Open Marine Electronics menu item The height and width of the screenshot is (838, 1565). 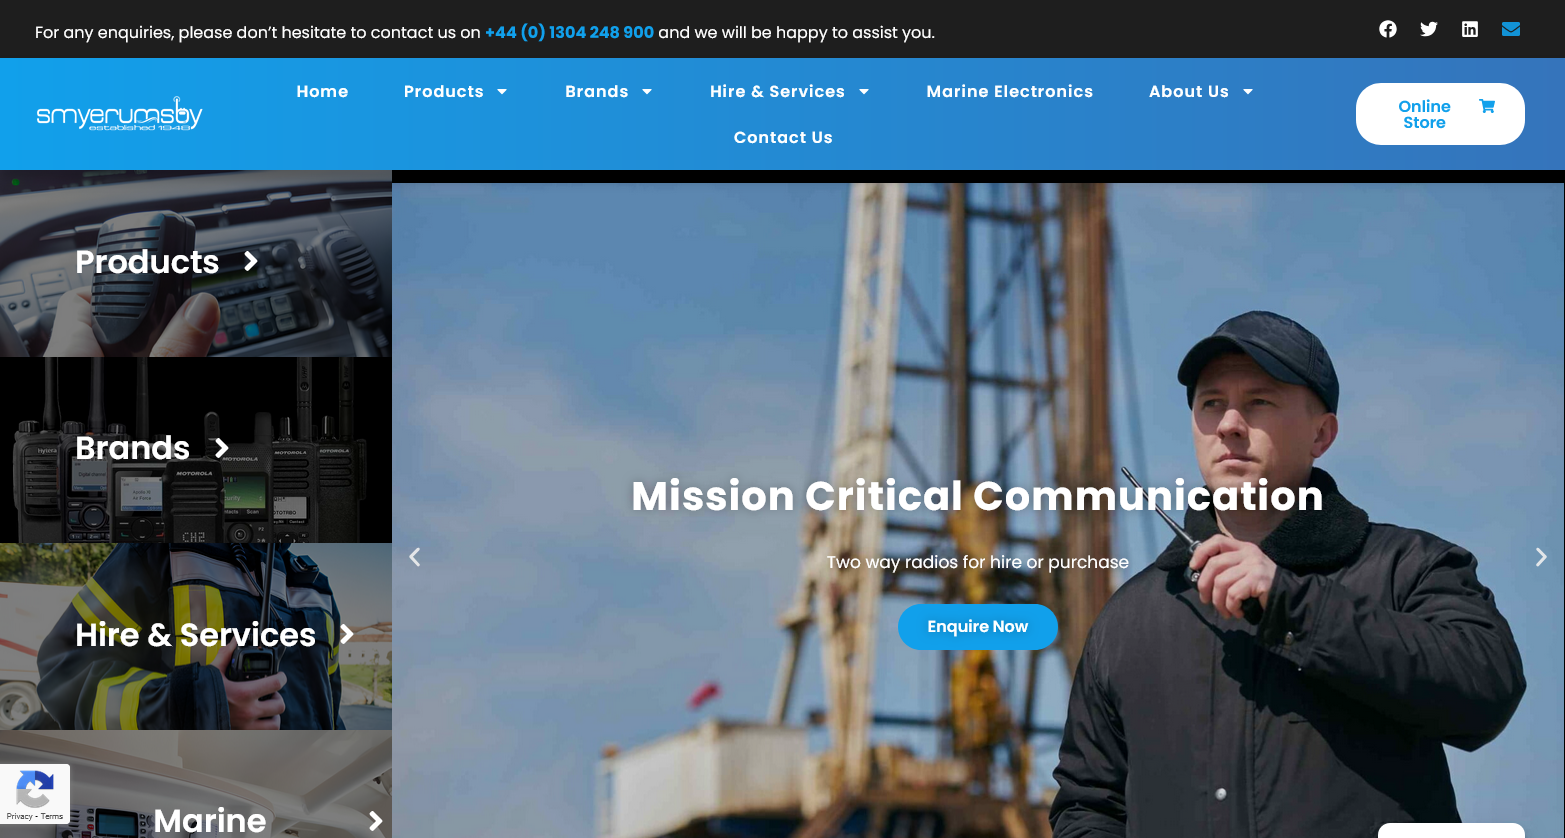click(x=1009, y=91)
